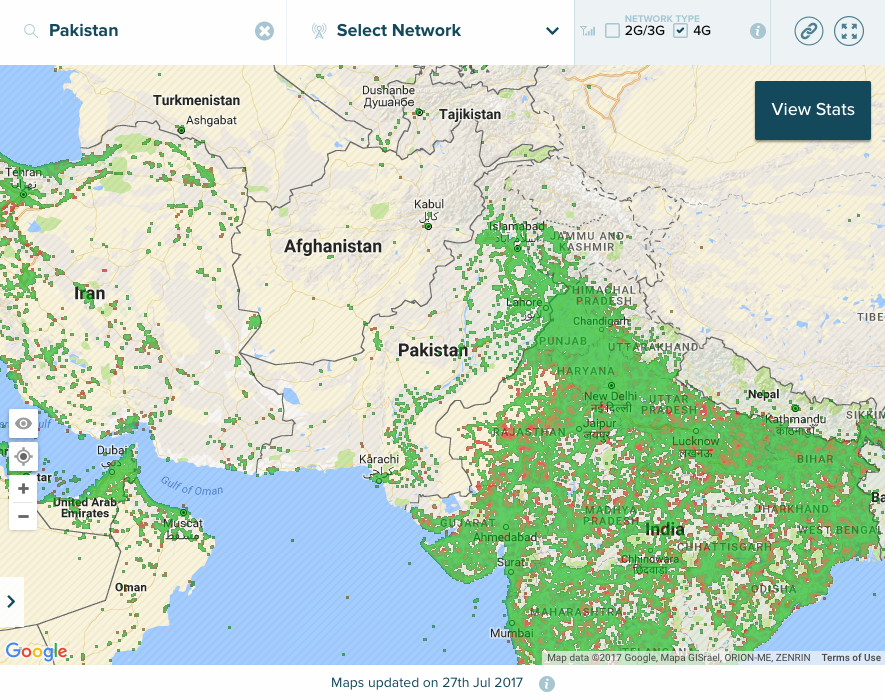Toggle coverage layer visibility eye icon

(24, 424)
